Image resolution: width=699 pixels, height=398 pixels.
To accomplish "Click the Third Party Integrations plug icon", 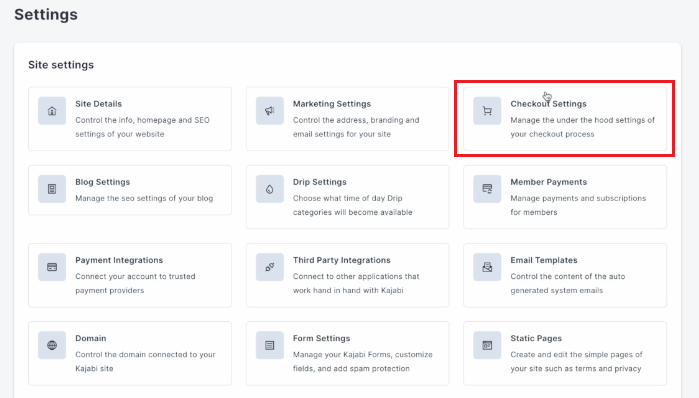I will click(270, 267).
